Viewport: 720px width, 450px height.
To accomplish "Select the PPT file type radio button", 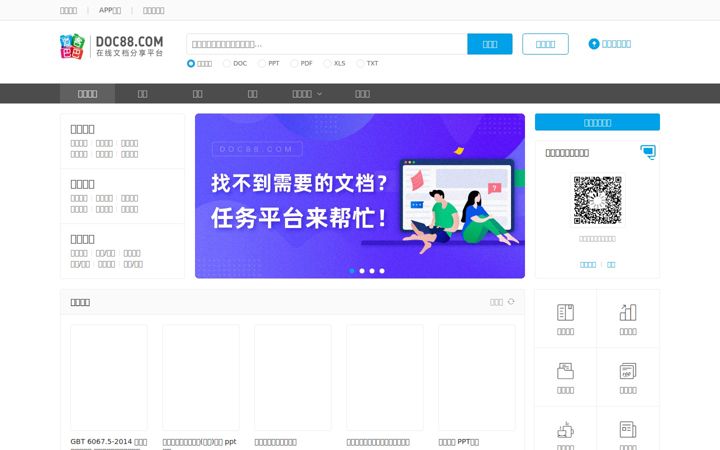I will [262, 63].
